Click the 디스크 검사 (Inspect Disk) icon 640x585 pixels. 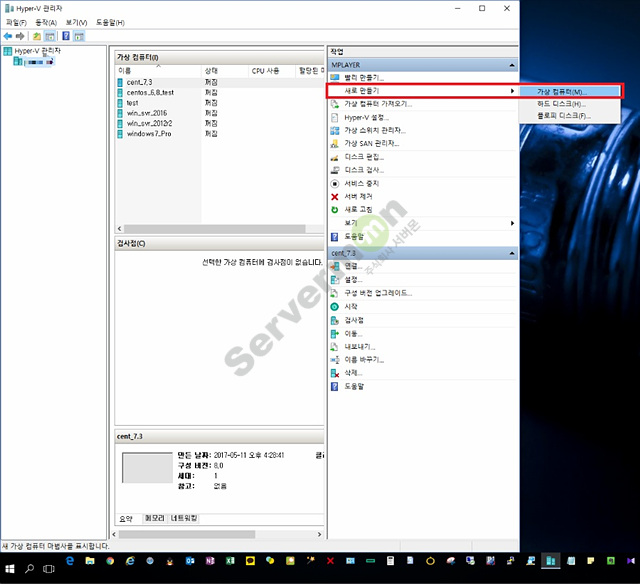pyautogui.click(x=335, y=170)
